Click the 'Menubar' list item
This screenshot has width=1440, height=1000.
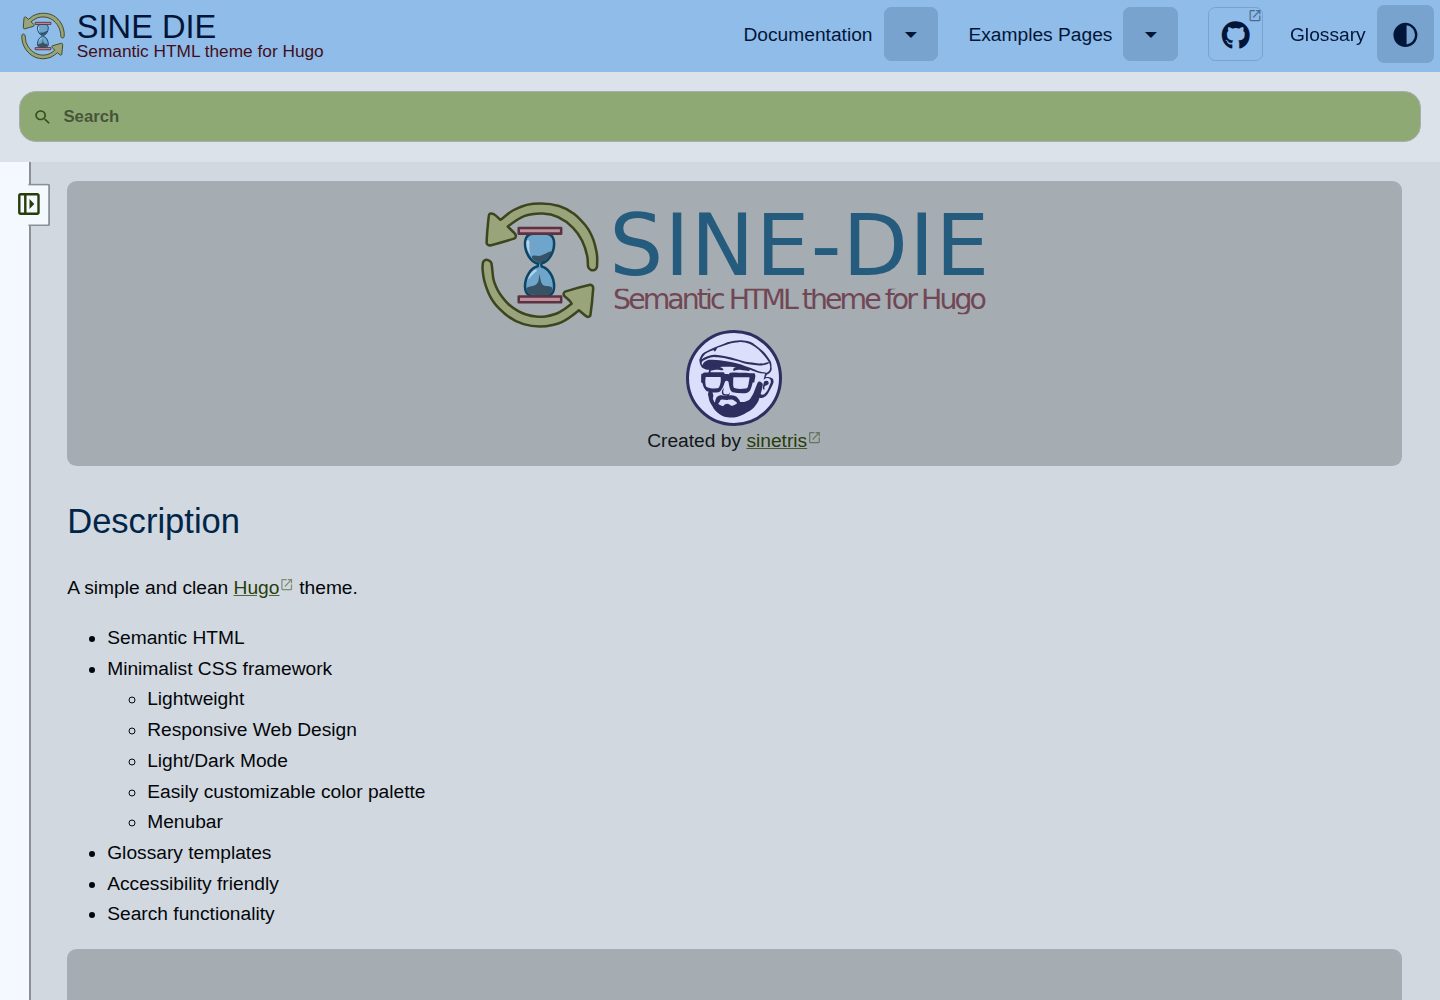tap(185, 822)
